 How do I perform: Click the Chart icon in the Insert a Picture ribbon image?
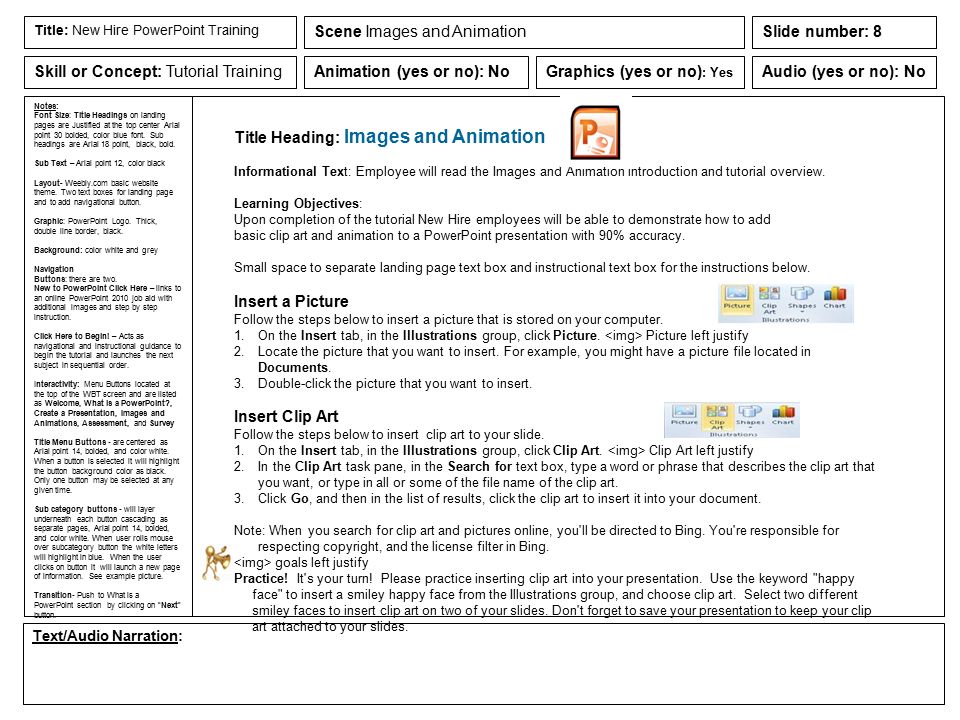click(x=834, y=298)
